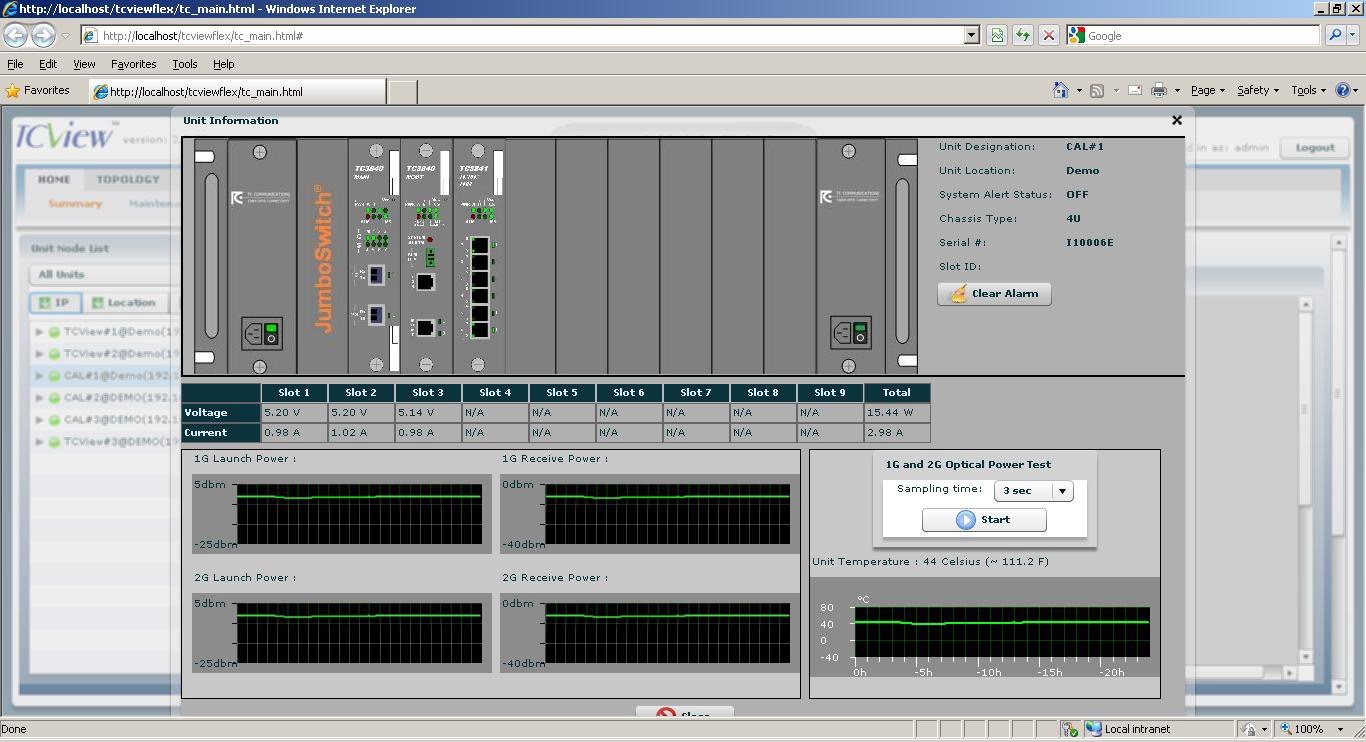1366x742 pixels.
Task: Switch to the HOME tab
Action: click(54, 180)
